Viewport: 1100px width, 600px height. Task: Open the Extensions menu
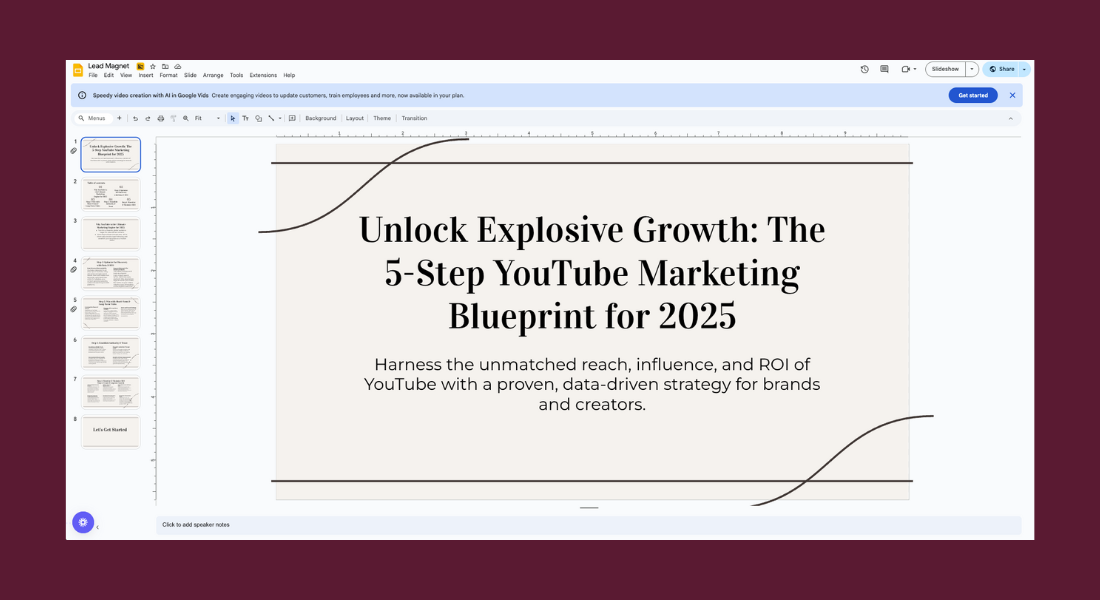[263, 75]
